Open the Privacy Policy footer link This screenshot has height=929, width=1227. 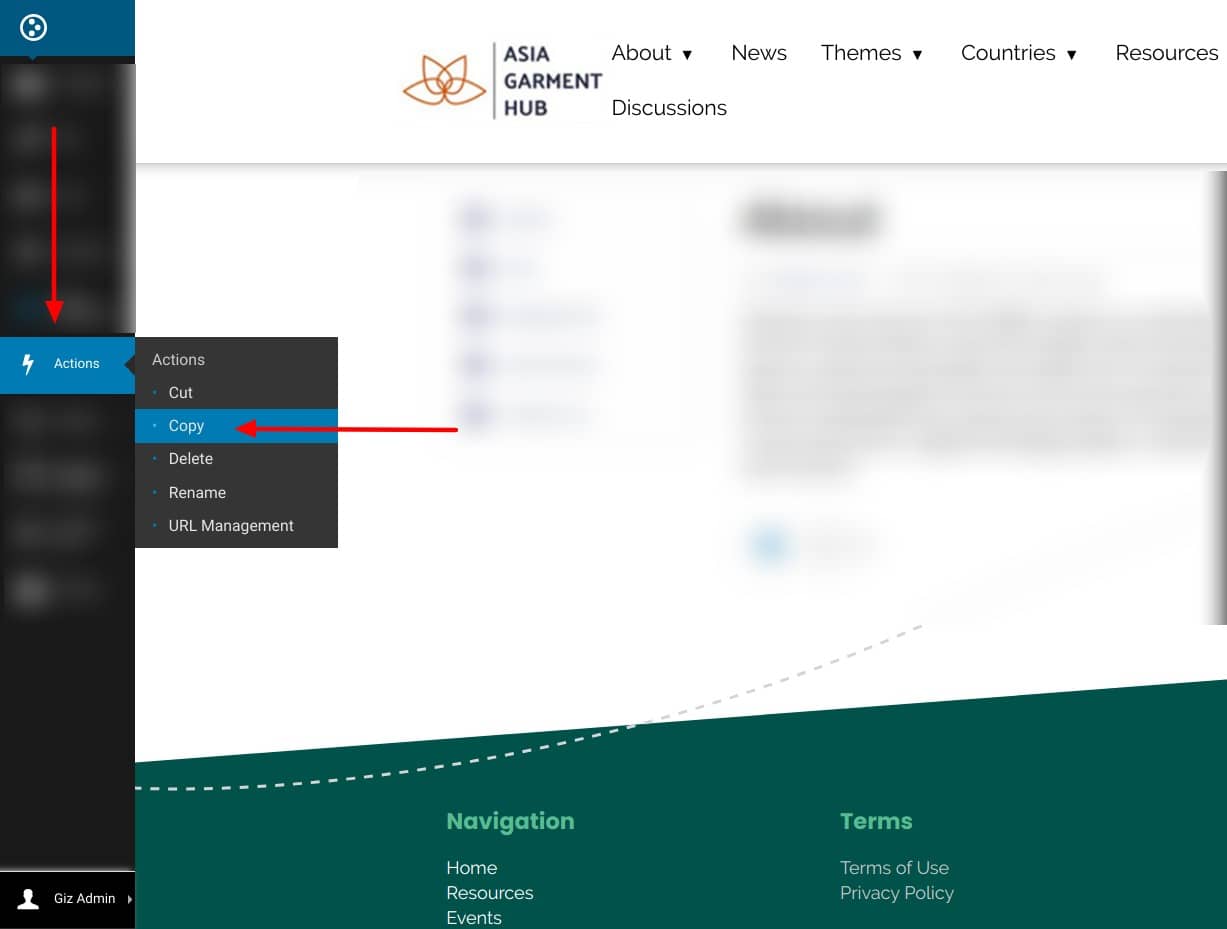click(896, 893)
